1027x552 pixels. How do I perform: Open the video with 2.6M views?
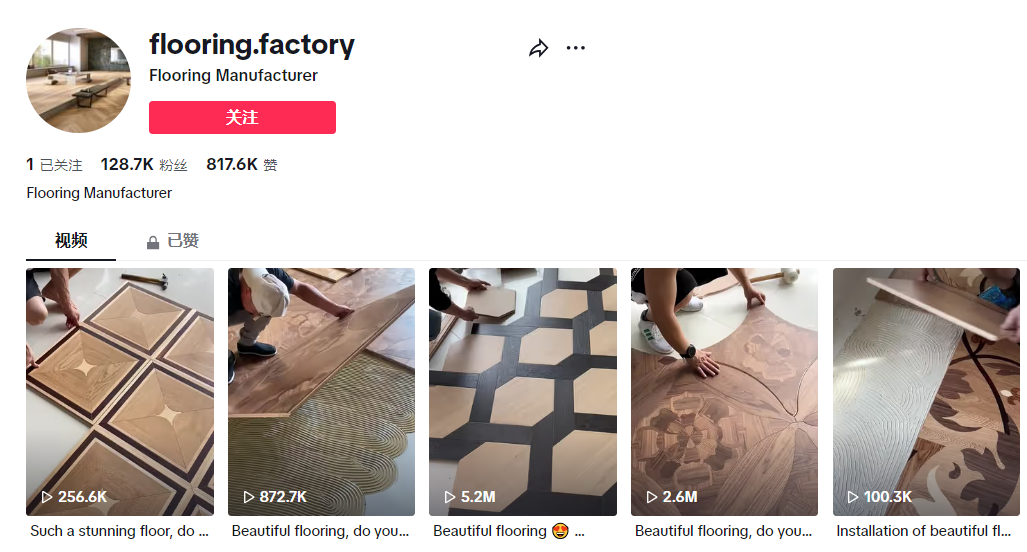(x=724, y=391)
